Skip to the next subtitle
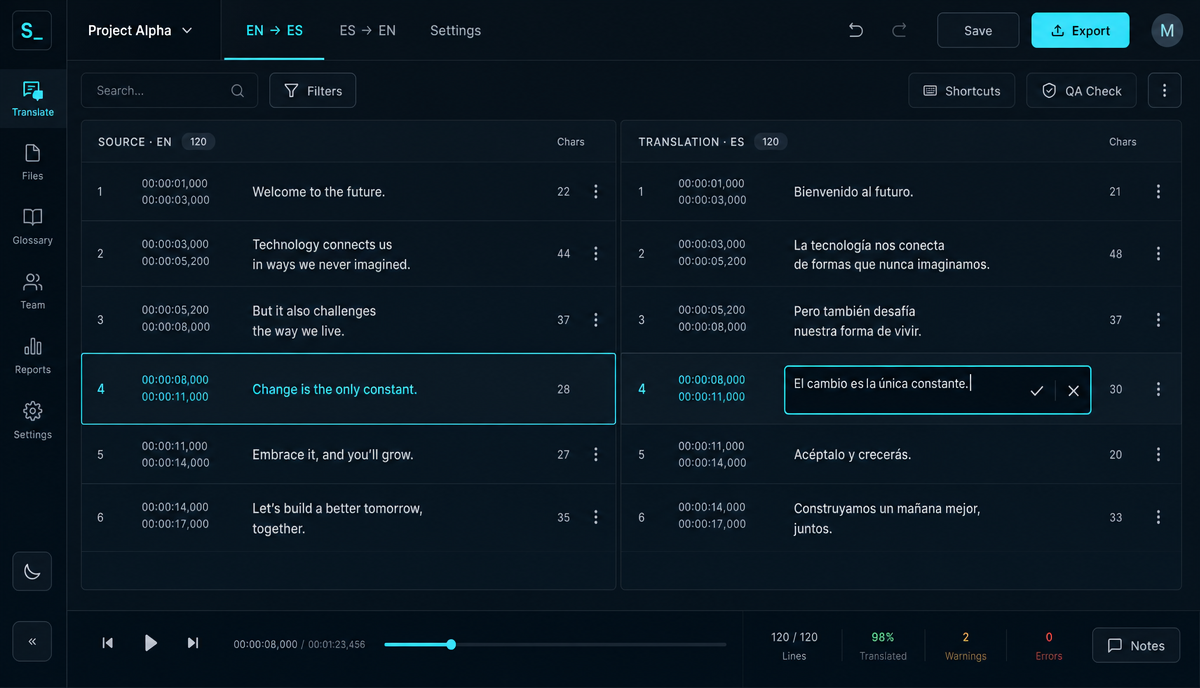The width and height of the screenshot is (1200, 688). 193,643
